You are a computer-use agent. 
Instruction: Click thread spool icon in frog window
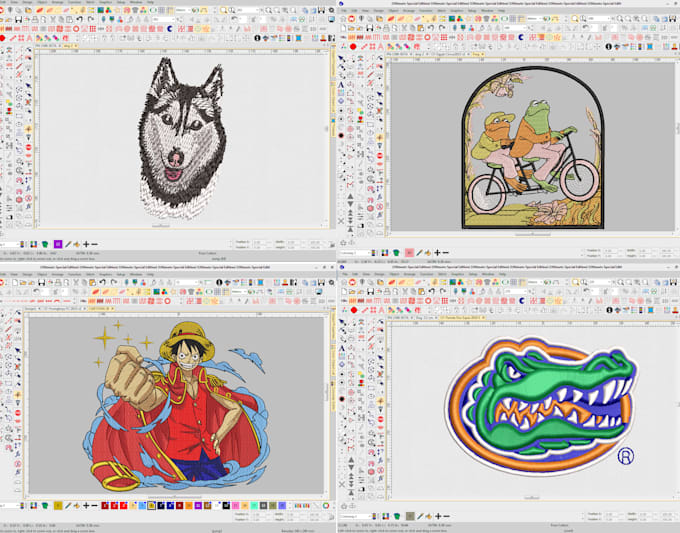tap(650, 46)
